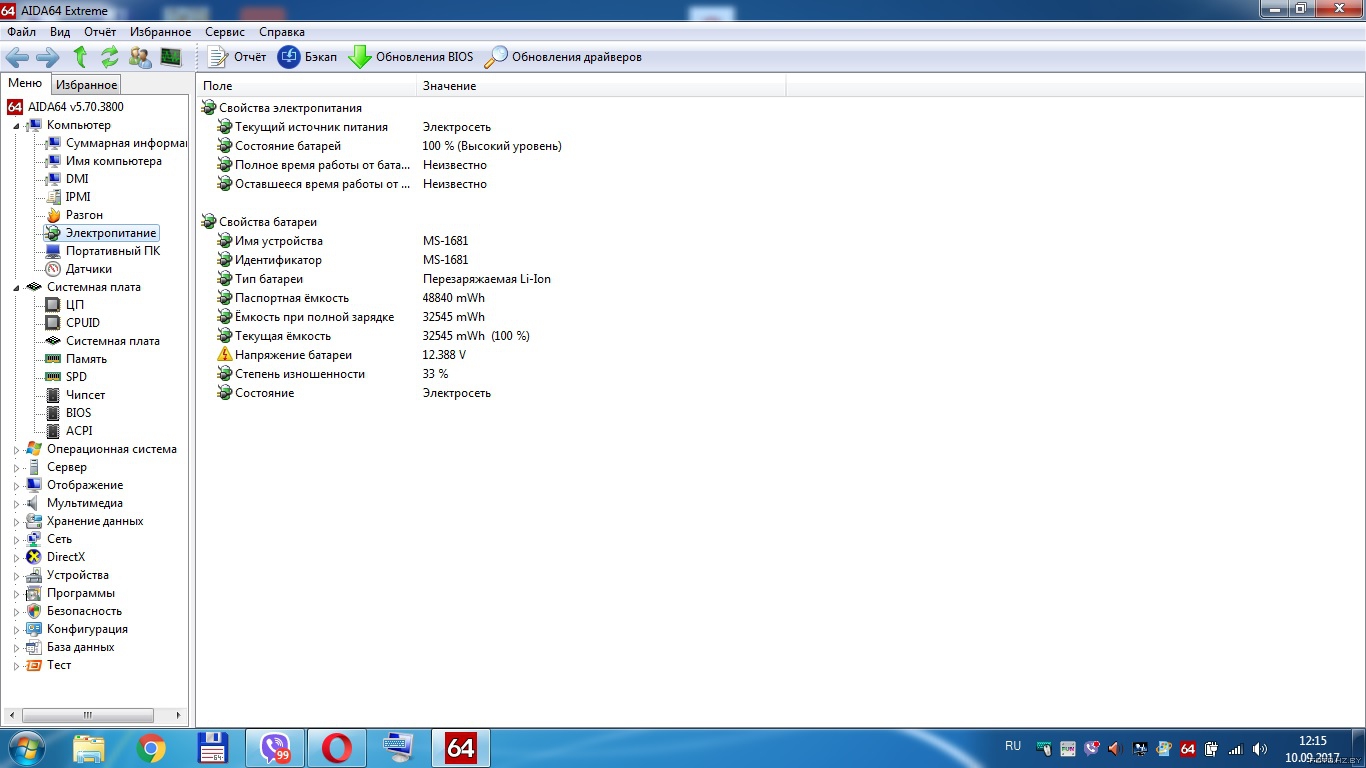Viewport: 1366px width, 768px height.
Task: Click Обновления драйверов toolbar button
Action: 563,57
